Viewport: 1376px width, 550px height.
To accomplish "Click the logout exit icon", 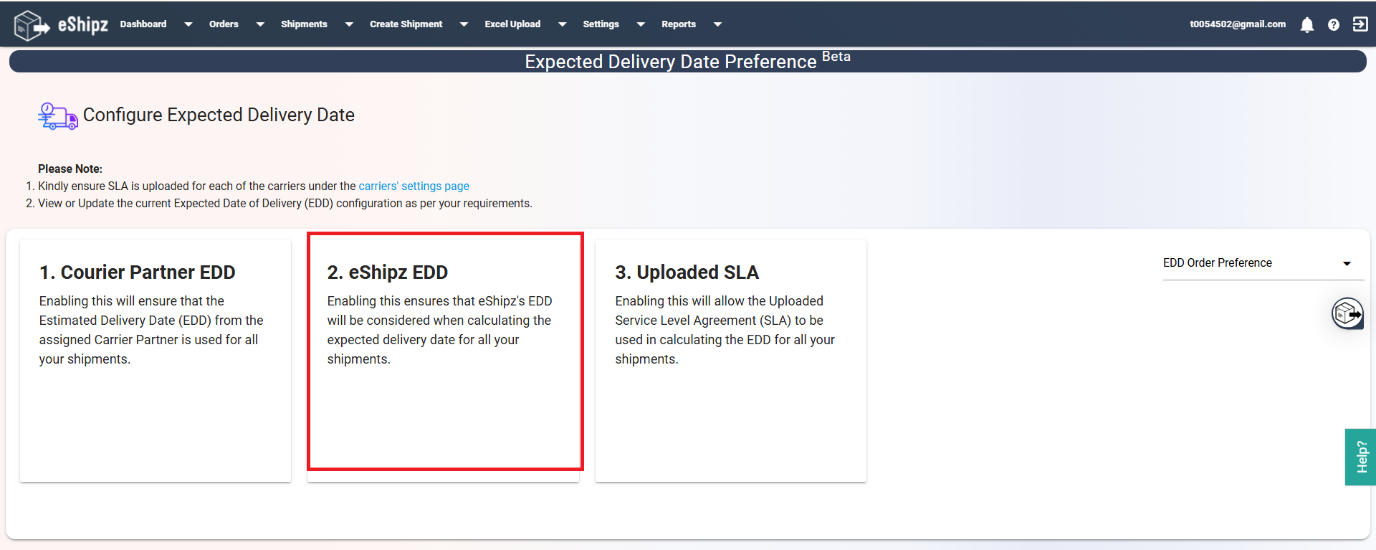I will tap(1360, 24).
